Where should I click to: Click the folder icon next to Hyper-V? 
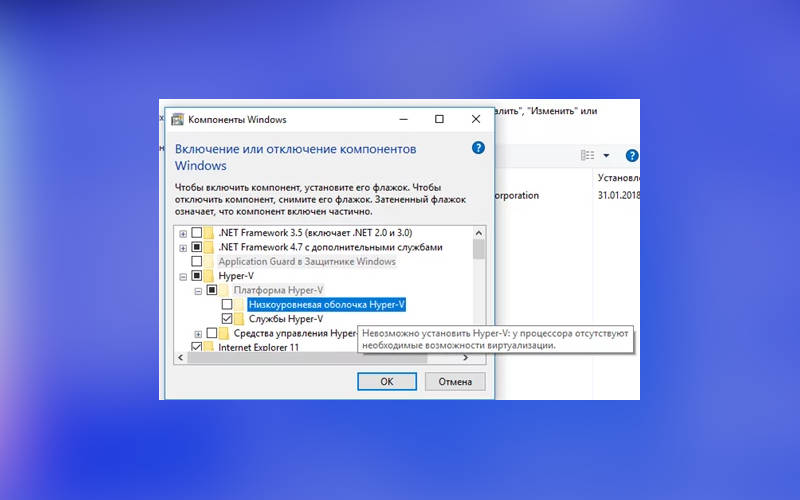tap(209, 276)
